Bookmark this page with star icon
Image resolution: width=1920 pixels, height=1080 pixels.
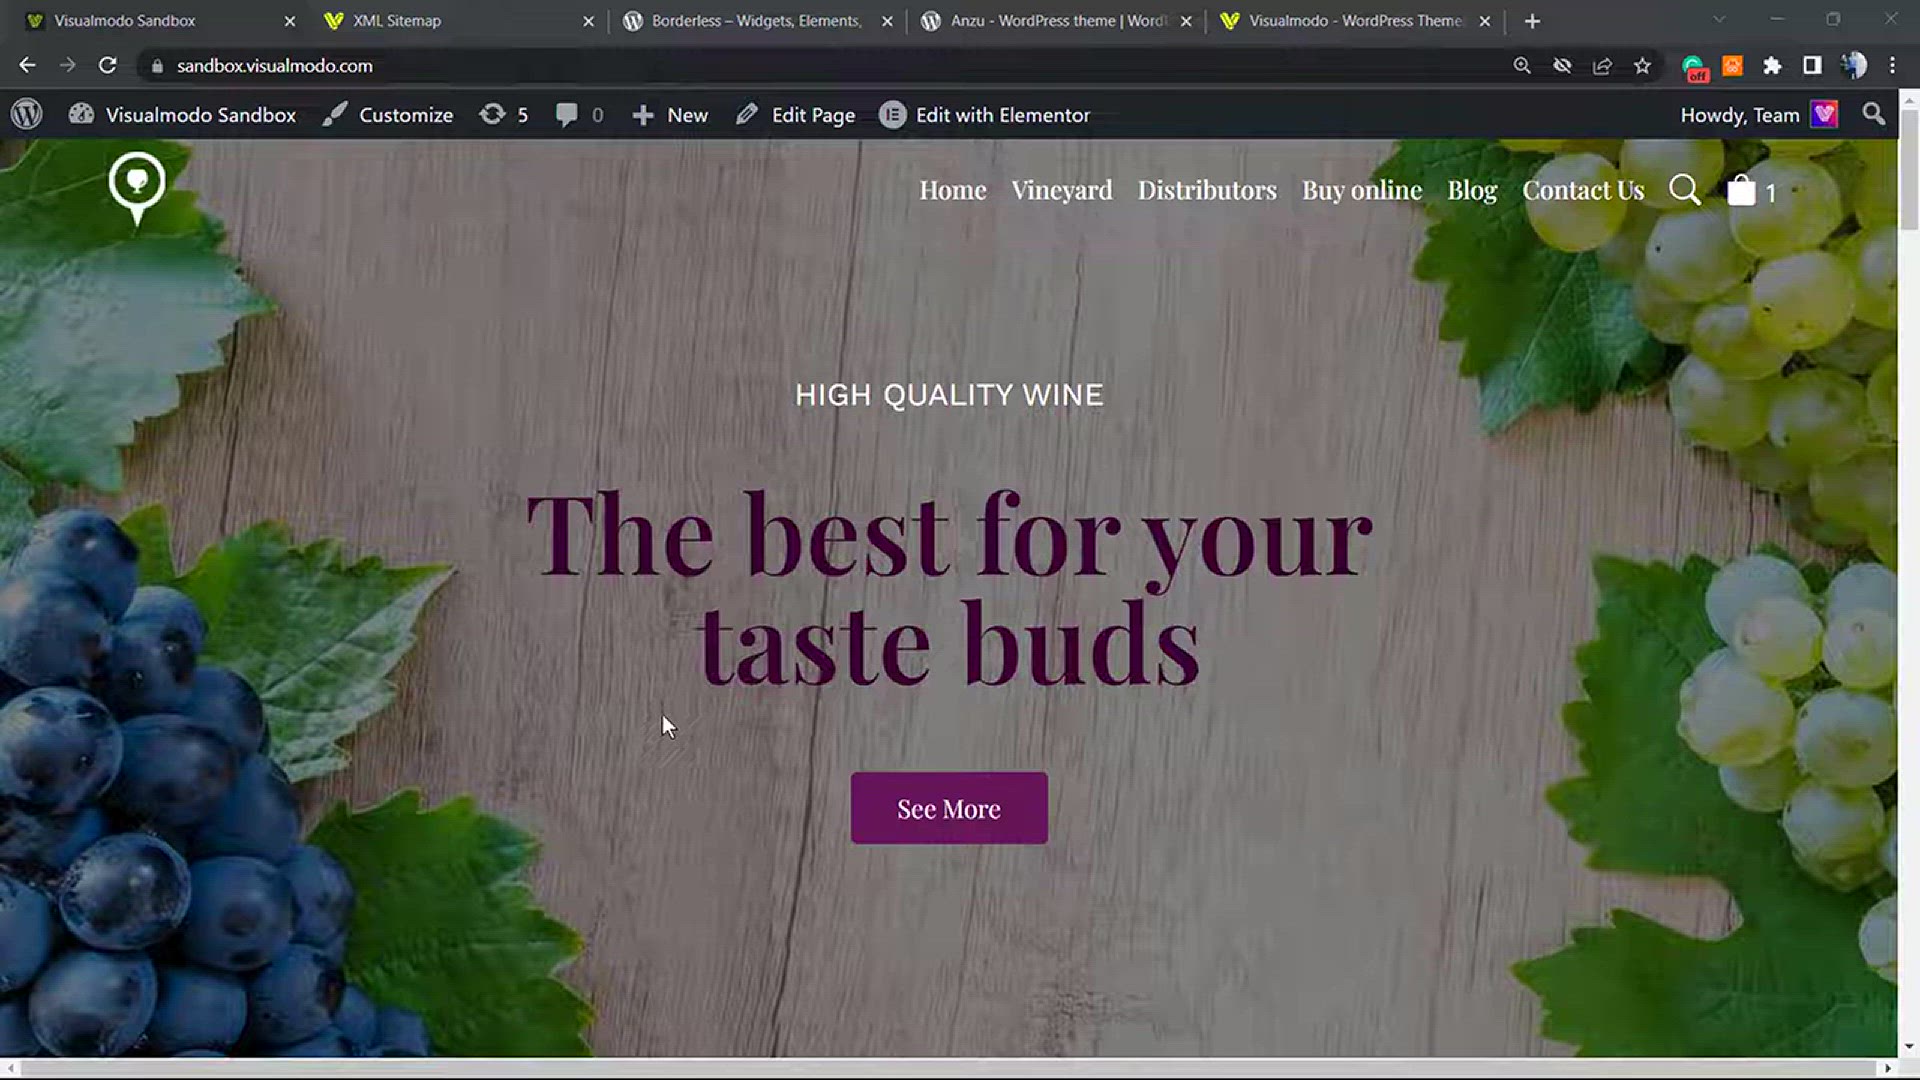click(x=1642, y=65)
